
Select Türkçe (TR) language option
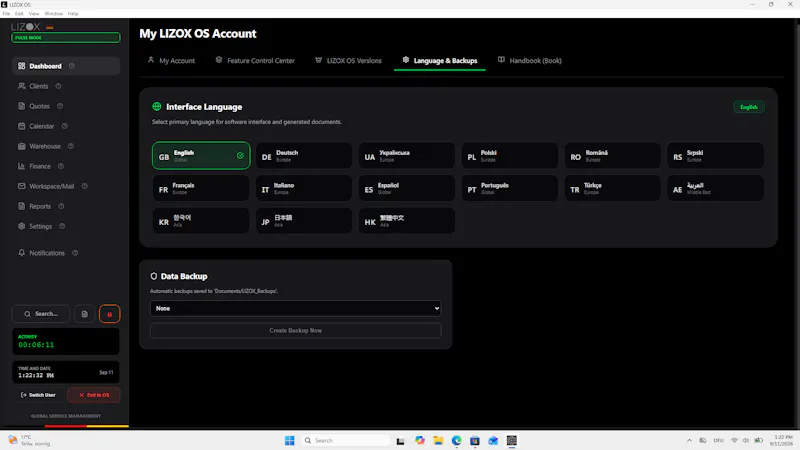[x=613, y=188]
